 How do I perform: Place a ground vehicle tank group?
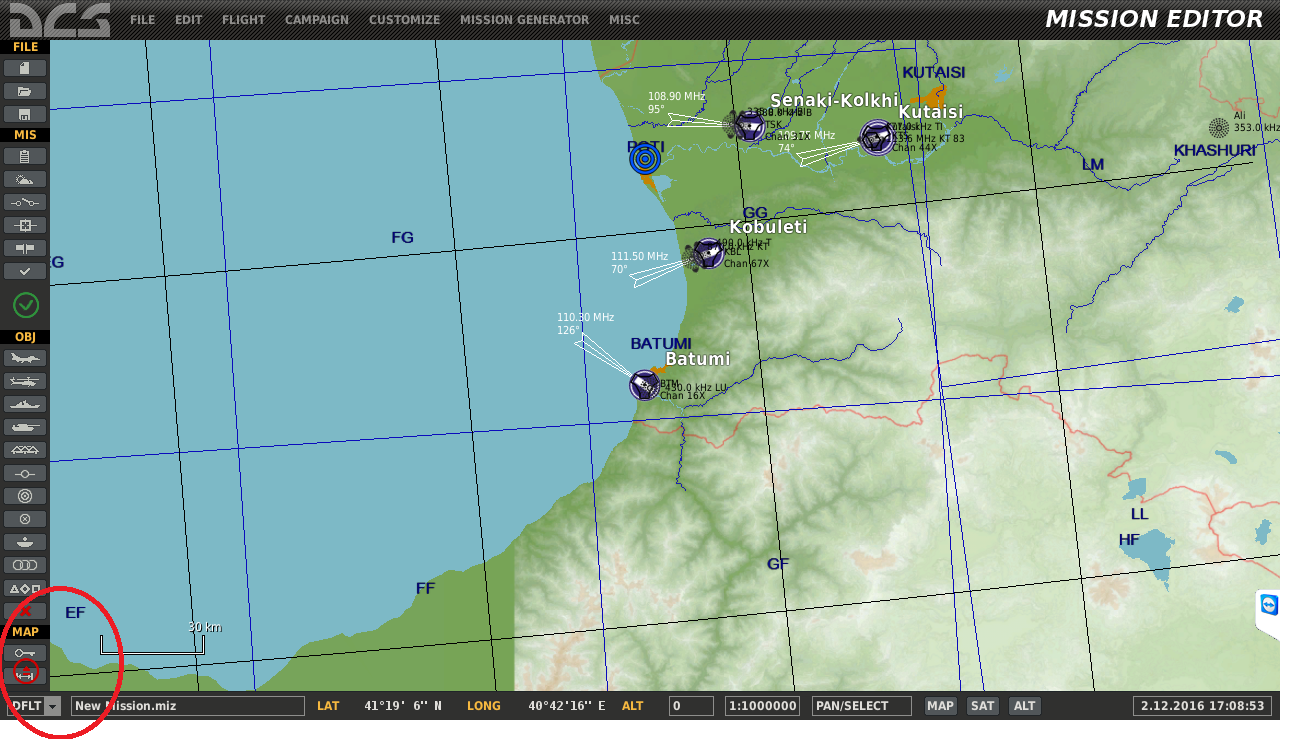click(25, 427)
